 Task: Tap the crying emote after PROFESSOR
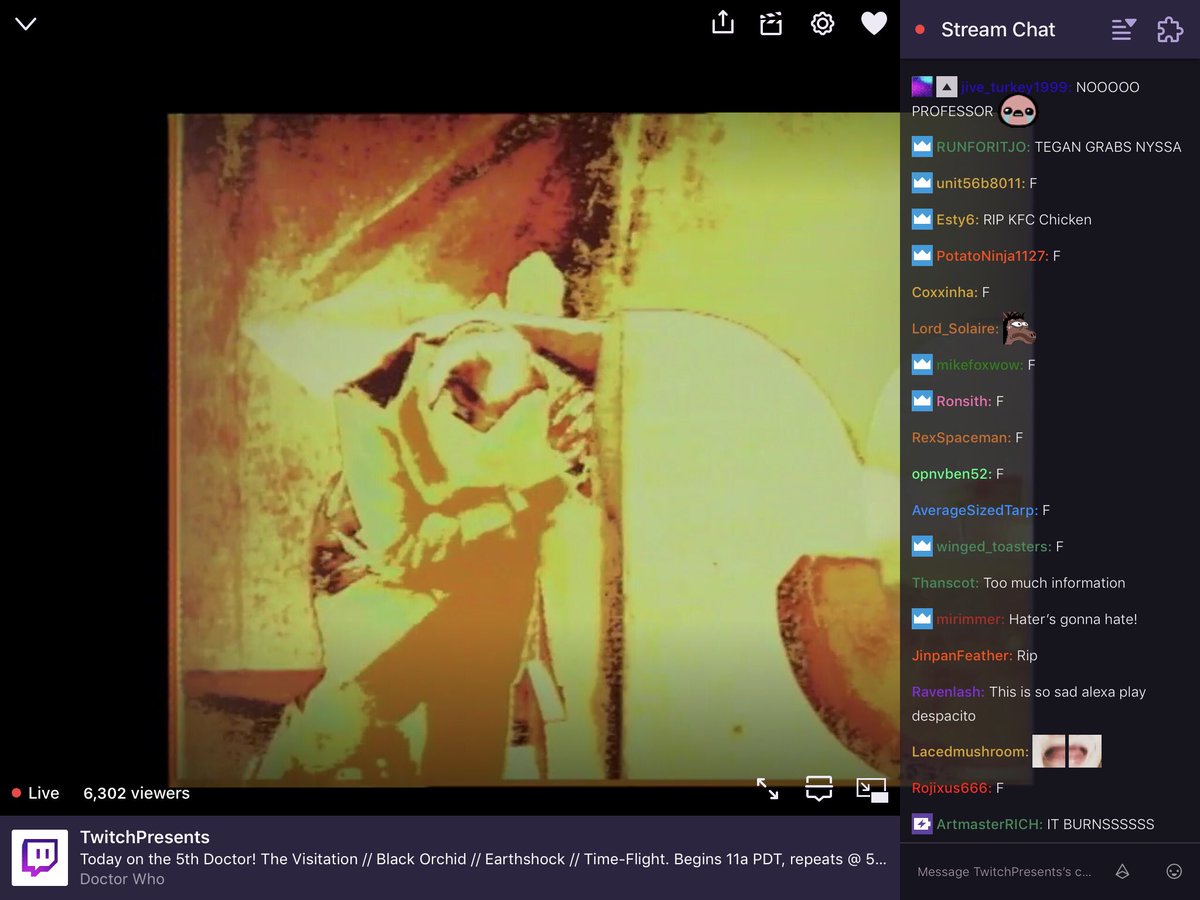click(1018, 111)
